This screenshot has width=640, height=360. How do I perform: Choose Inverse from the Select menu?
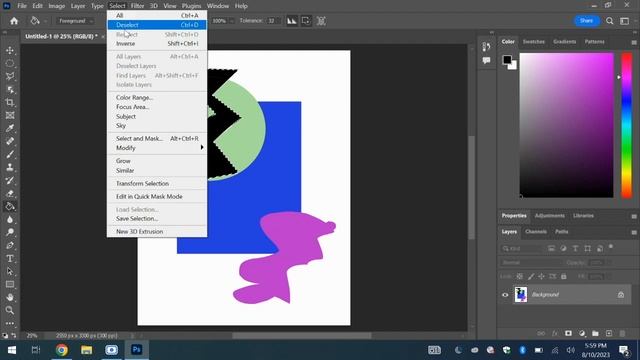(x=157, y=44)
